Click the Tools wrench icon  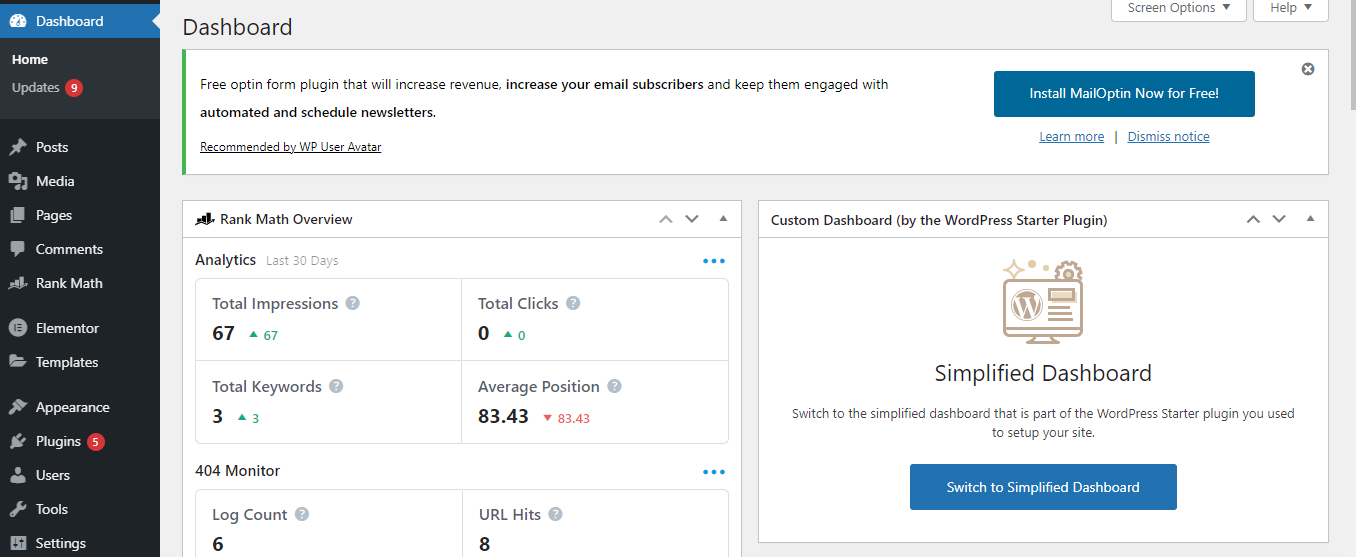pos(18,509)
